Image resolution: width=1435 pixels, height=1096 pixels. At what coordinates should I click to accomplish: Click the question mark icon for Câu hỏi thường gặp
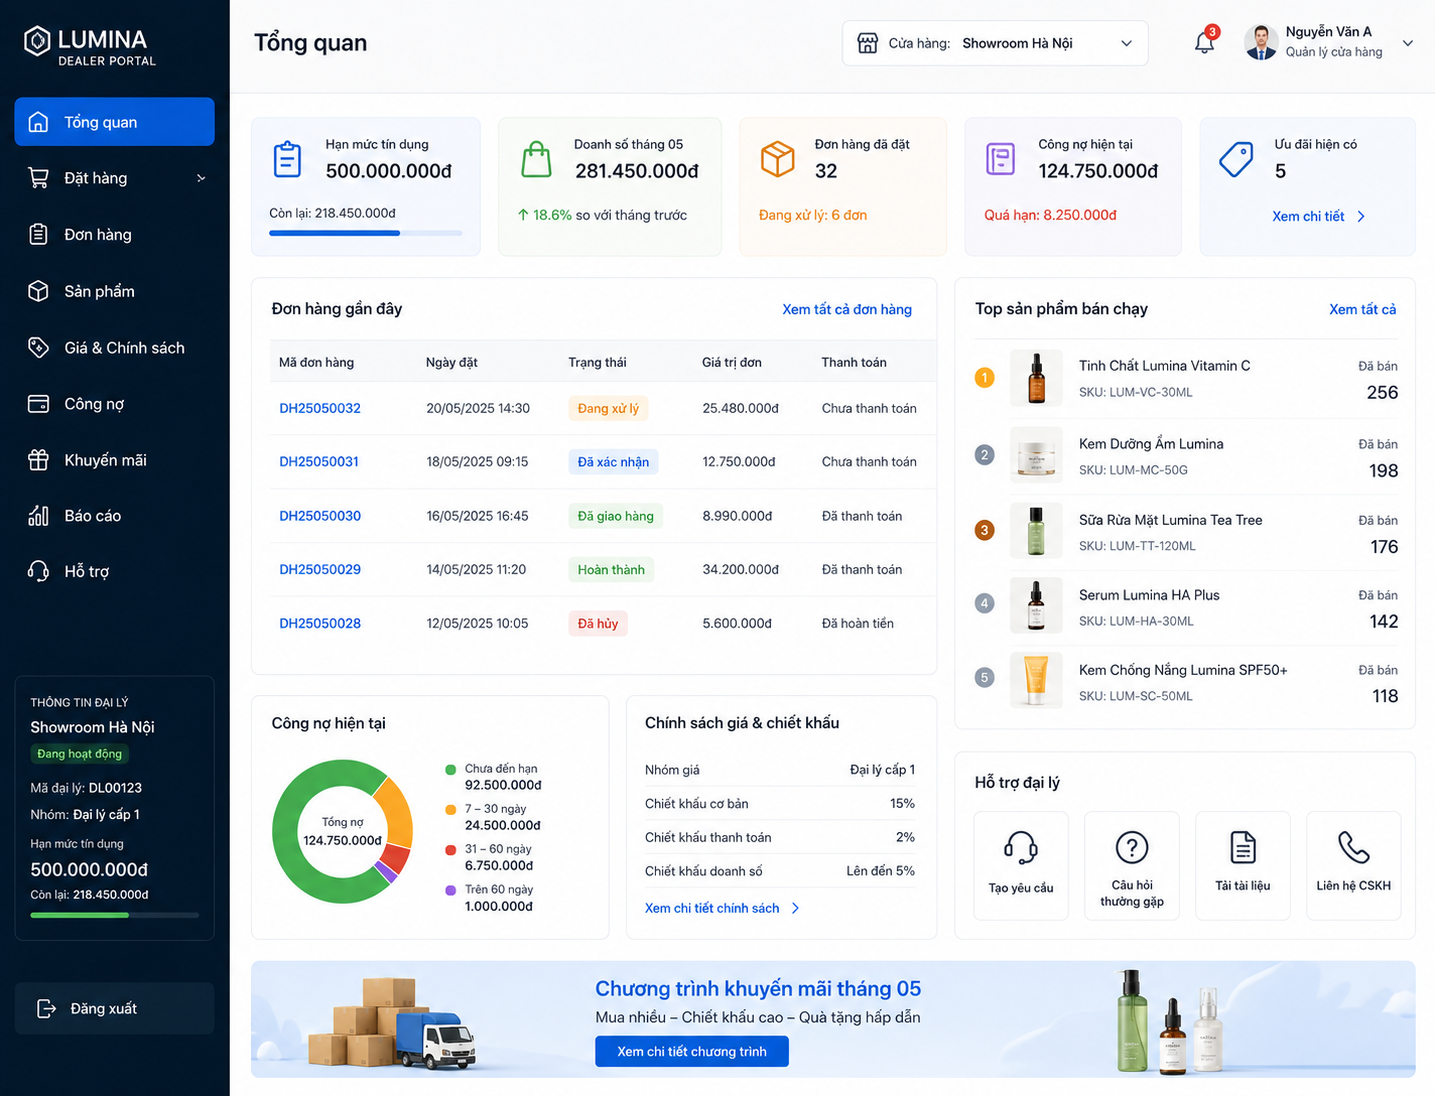coord(1132,848)
